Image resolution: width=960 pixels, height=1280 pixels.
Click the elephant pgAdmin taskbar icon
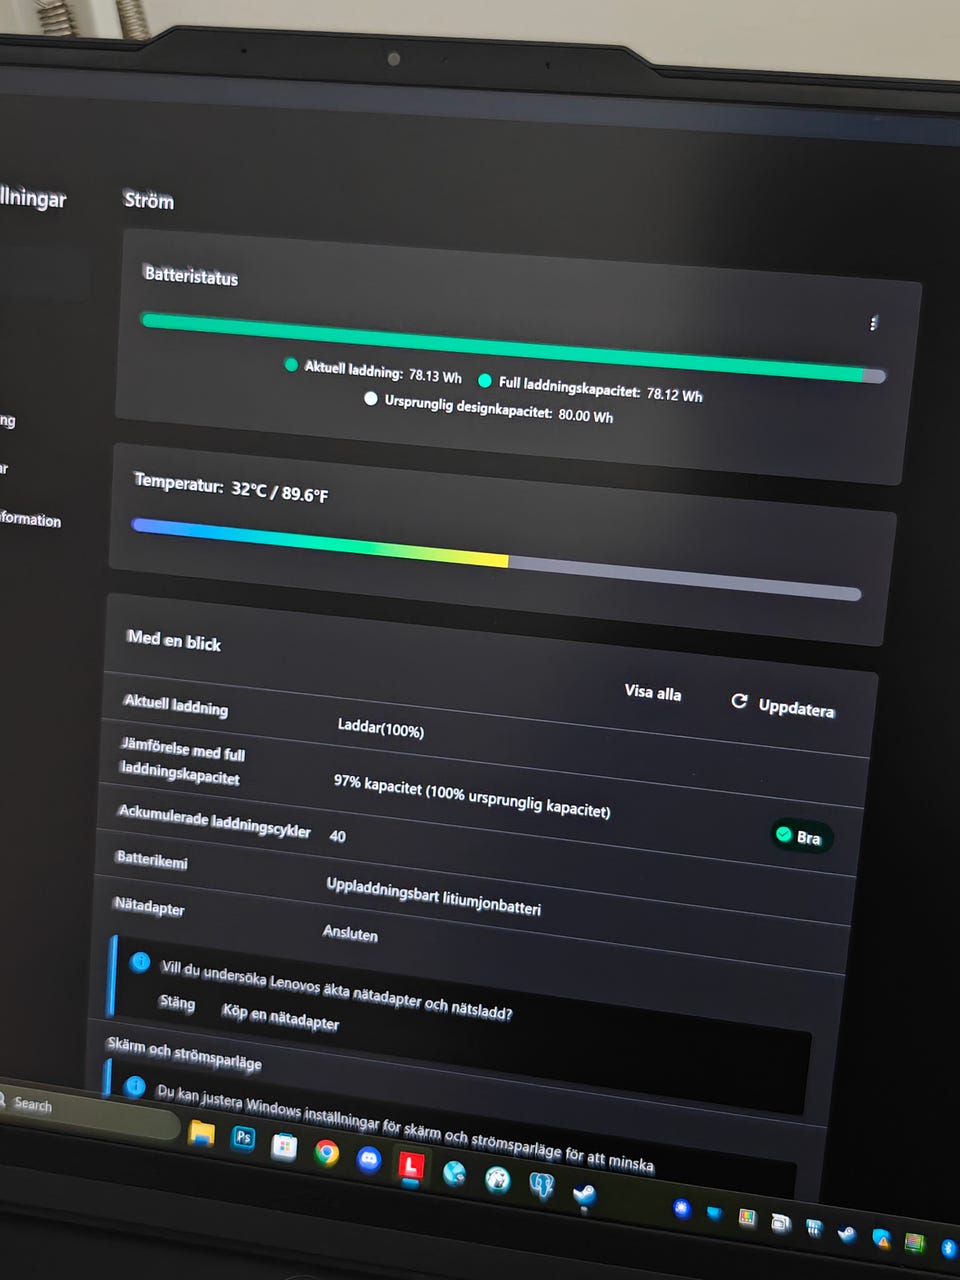coord(541,1187)
